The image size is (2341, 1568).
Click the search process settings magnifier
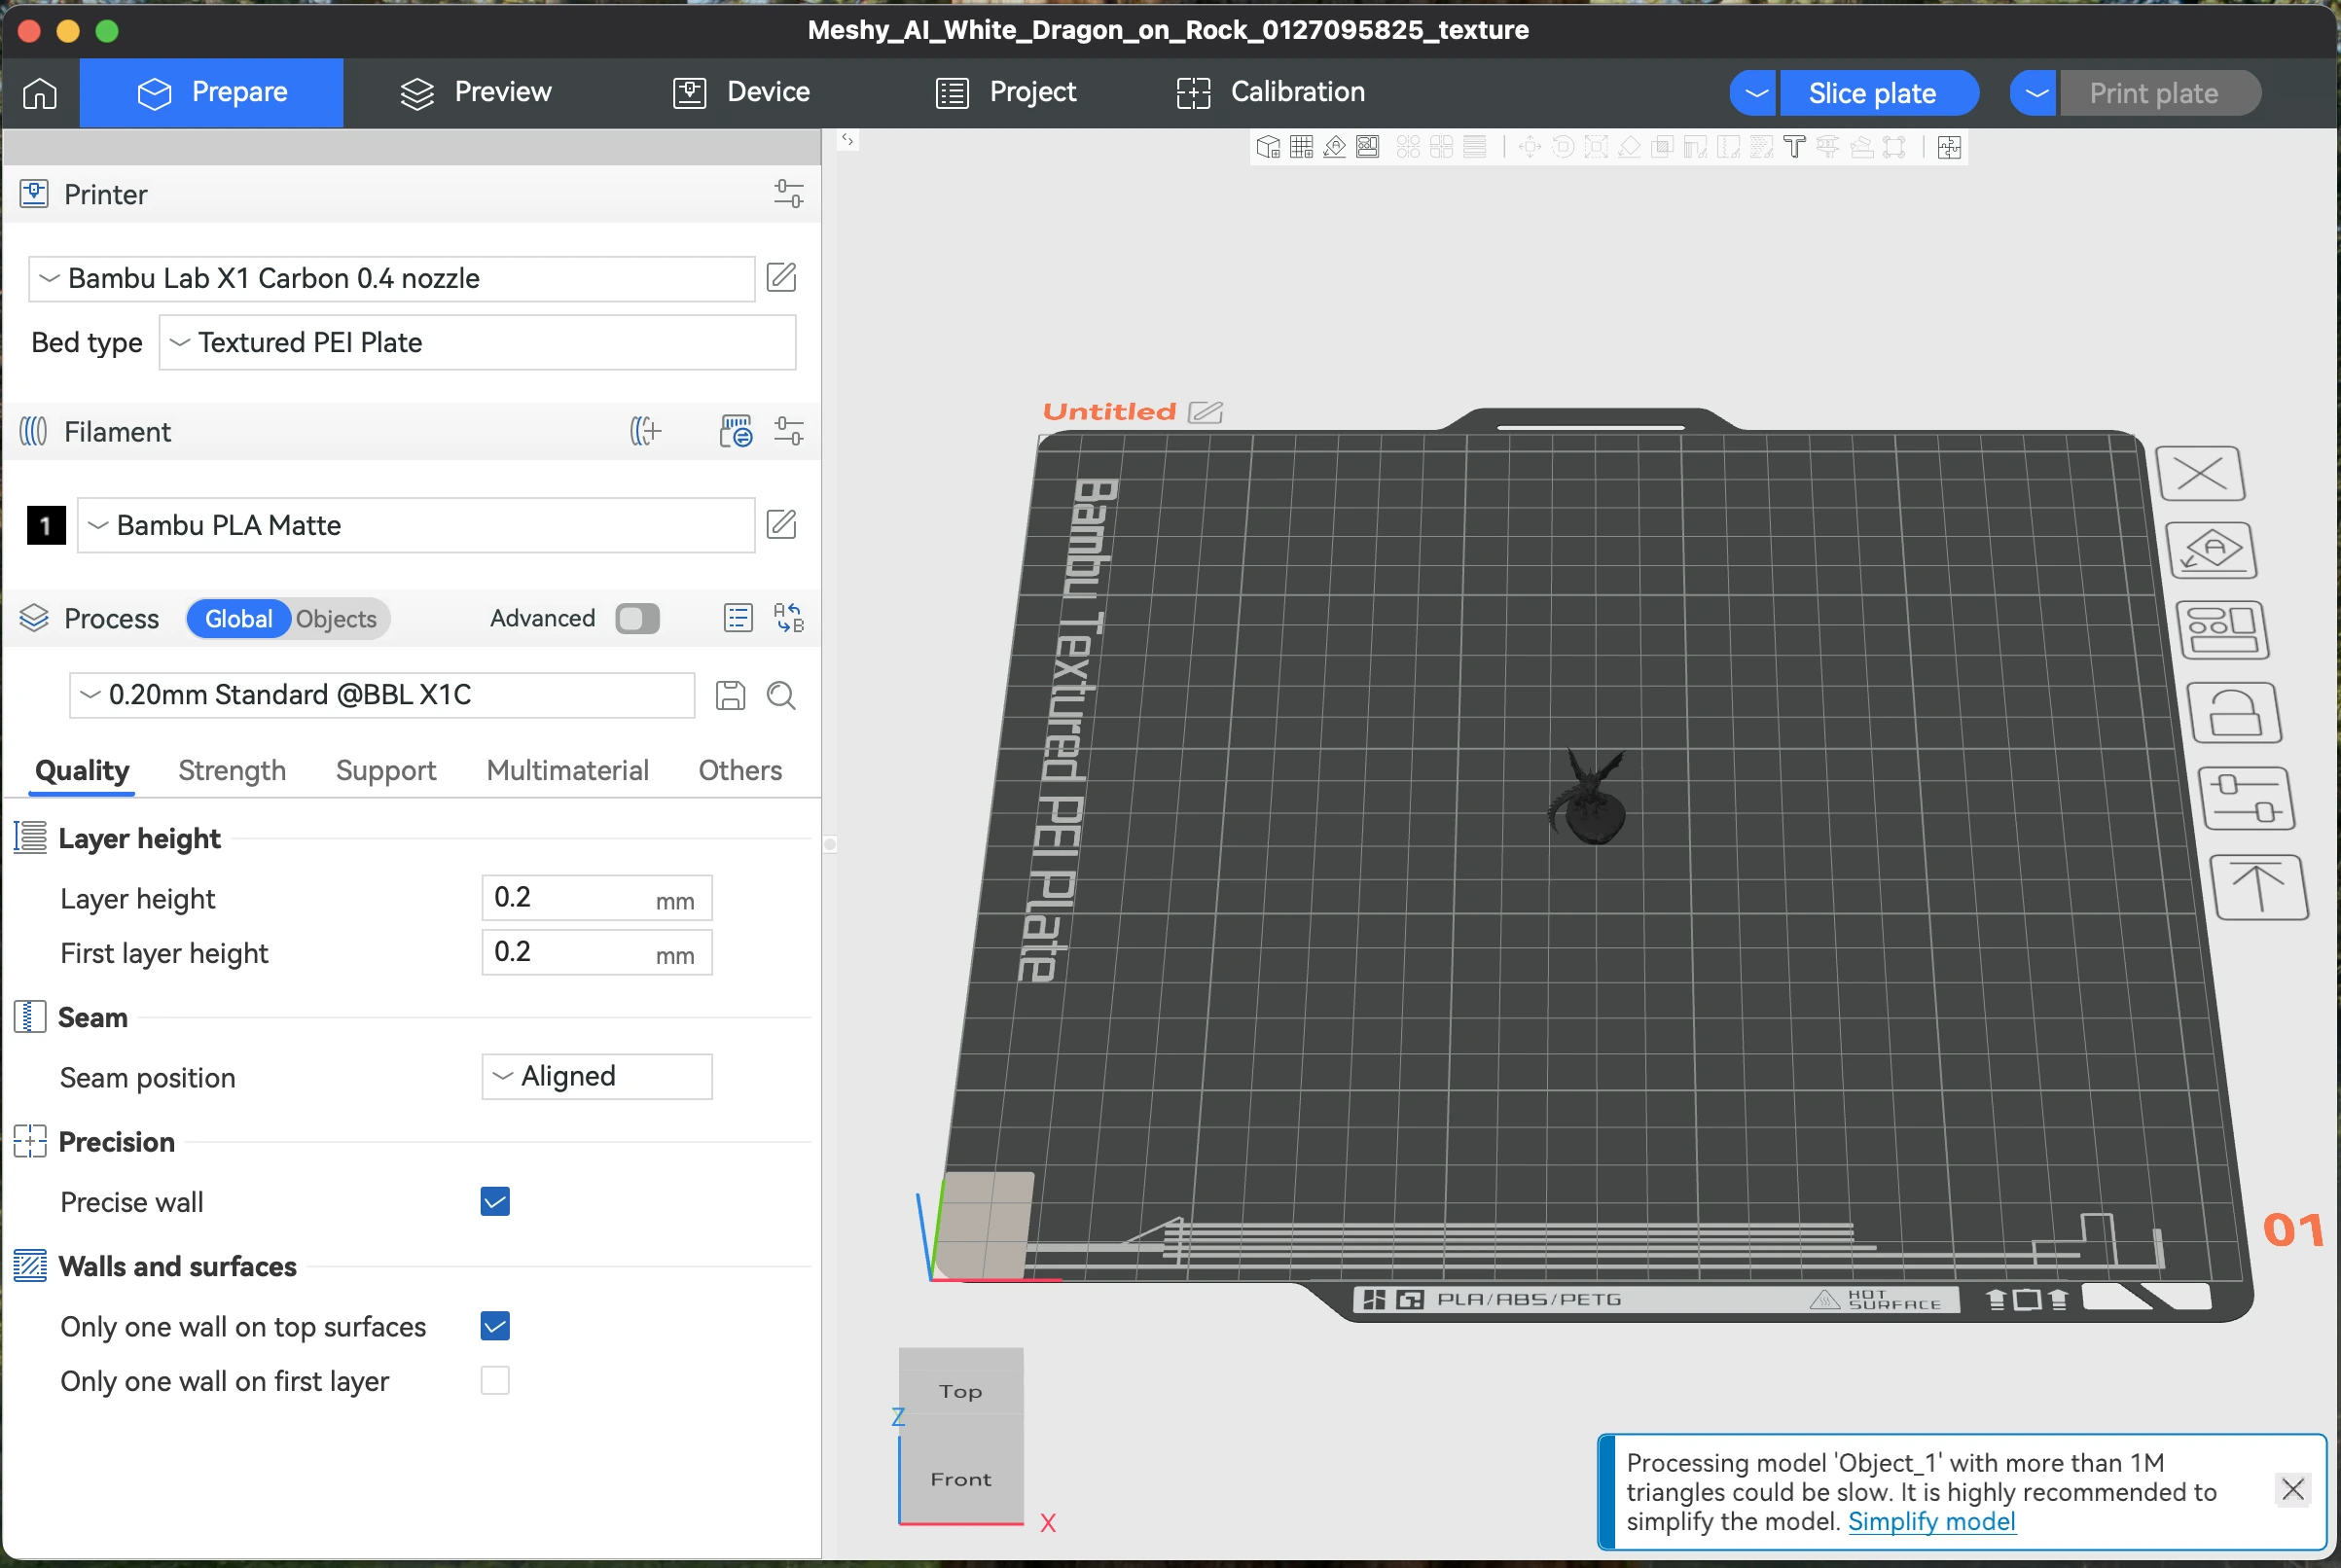pos(781,695)
